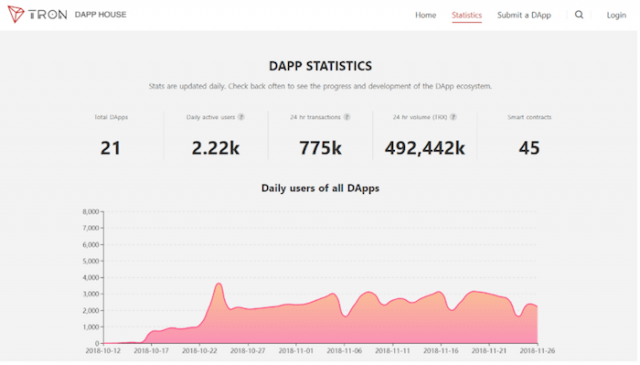Click the 492,442k volume figure
640x365 pixels.
pyautogui.click(x=425, y=148)
